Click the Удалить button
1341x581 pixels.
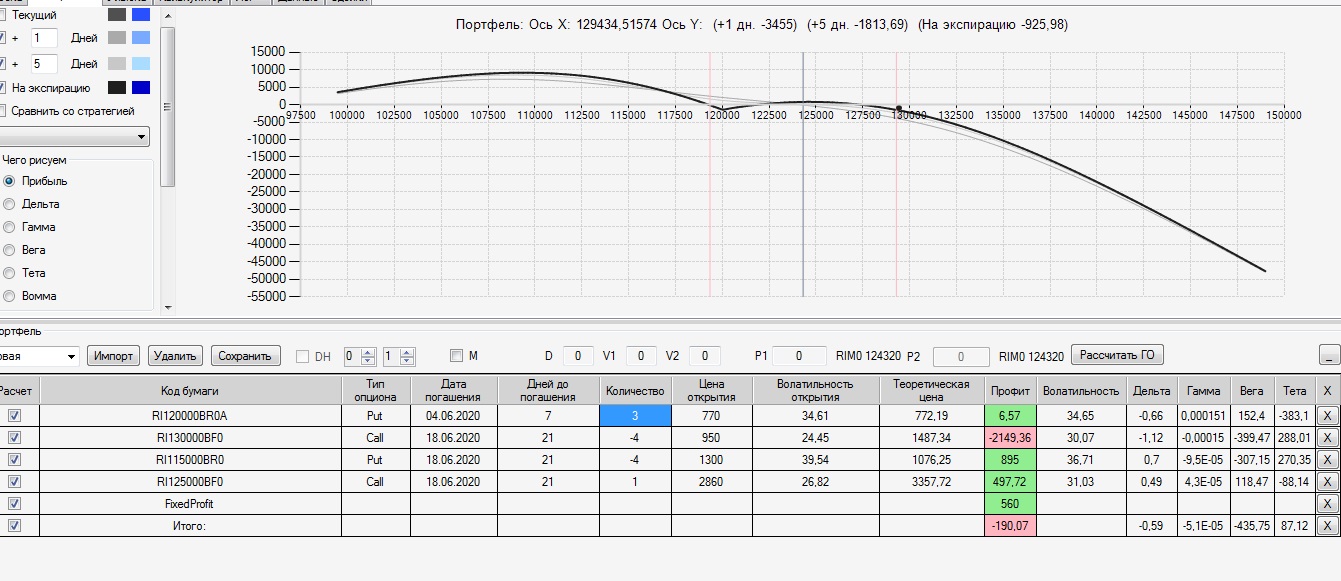[176, 356]
